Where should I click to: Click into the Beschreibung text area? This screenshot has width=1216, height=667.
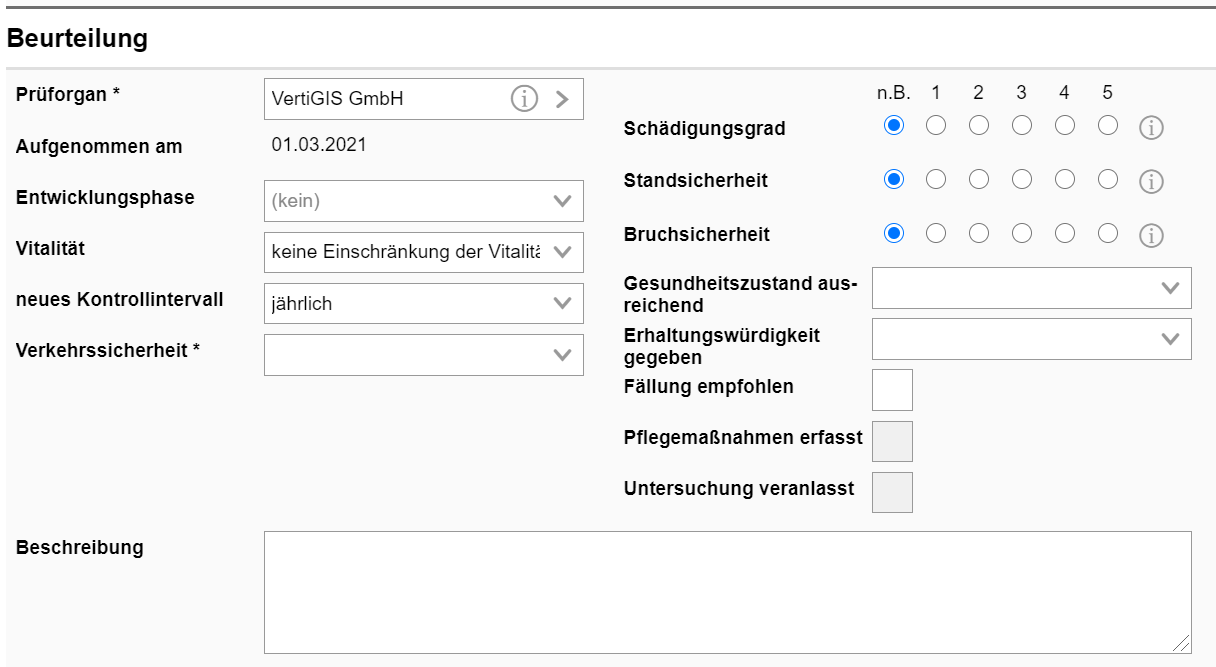click(x=728, y=592)
